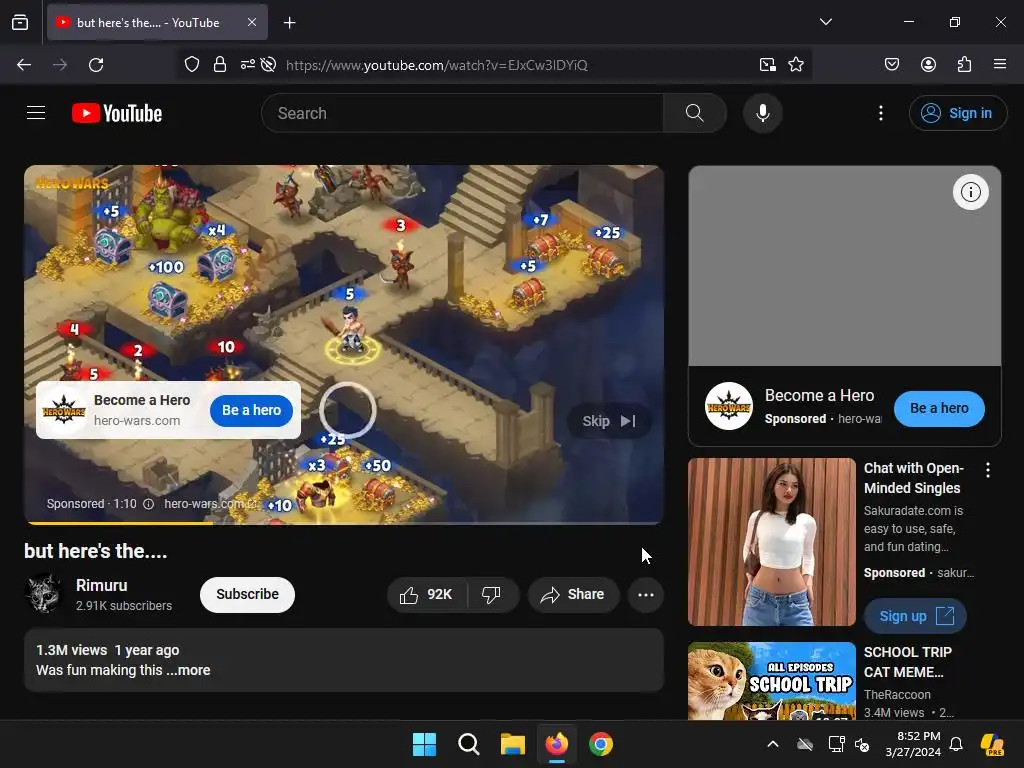Open the Firefox account icon
This screenshot has height=768, width=1024.
[928, 64]
